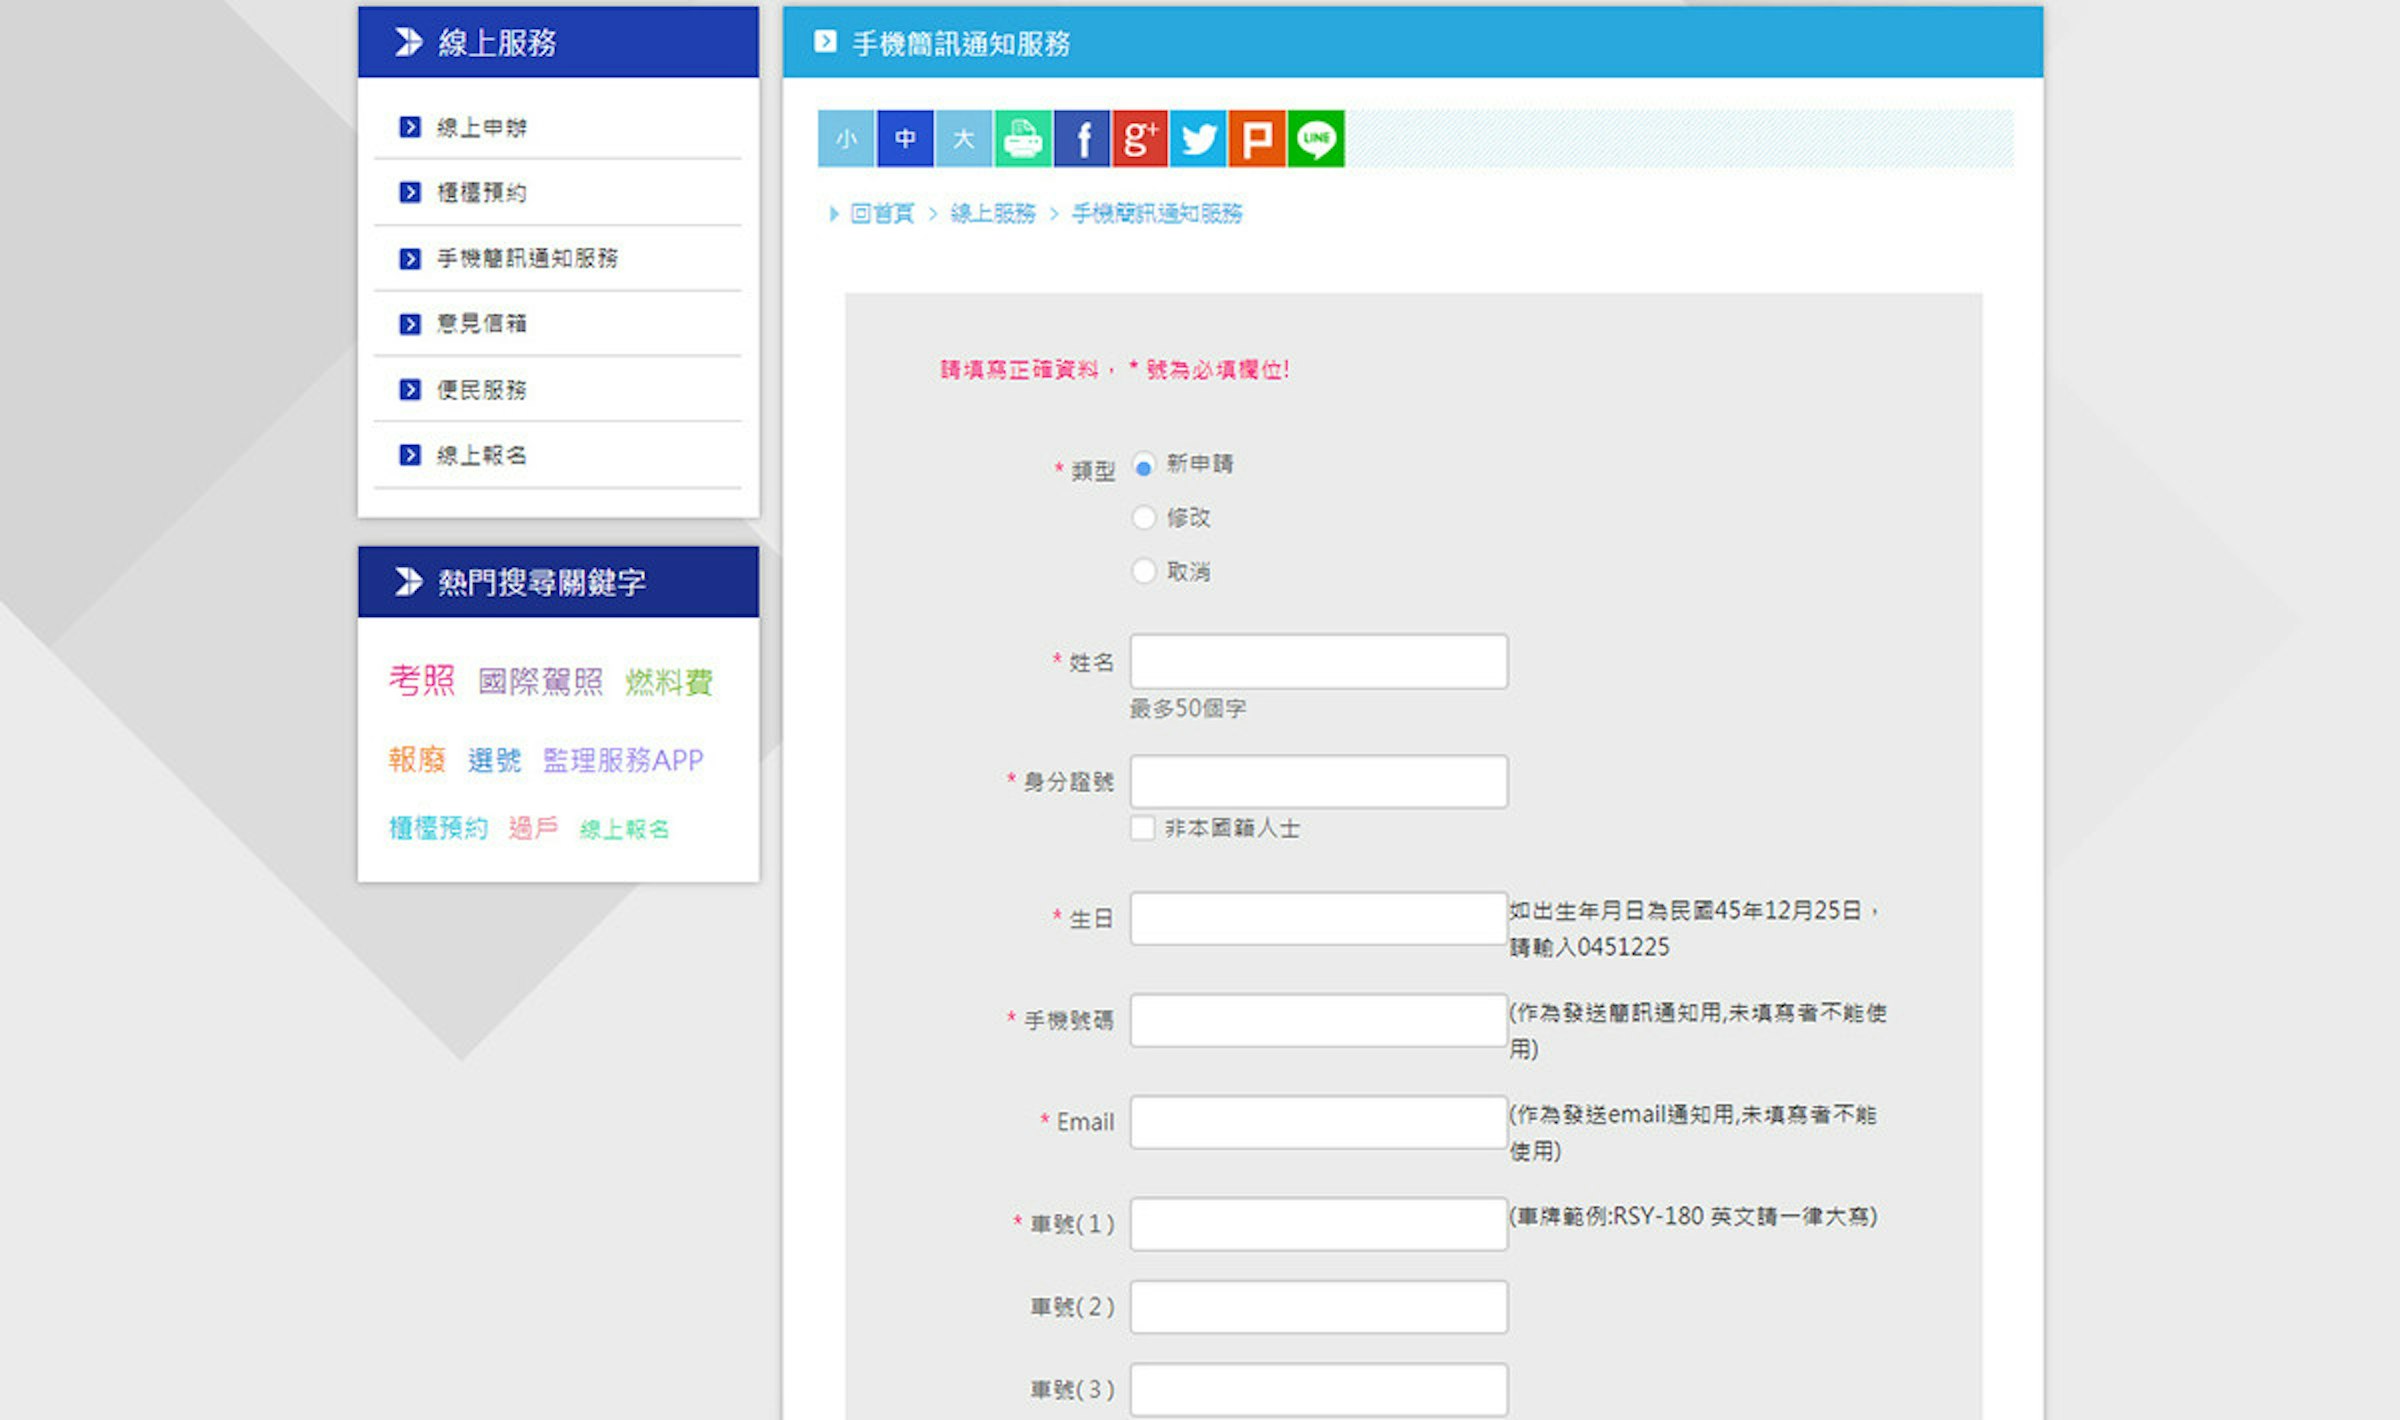Image resolution: width=2400 pixels, height=1420 pixels.
Task: Click 報廢 hot keyword
Action: click(x=417, y=759)
